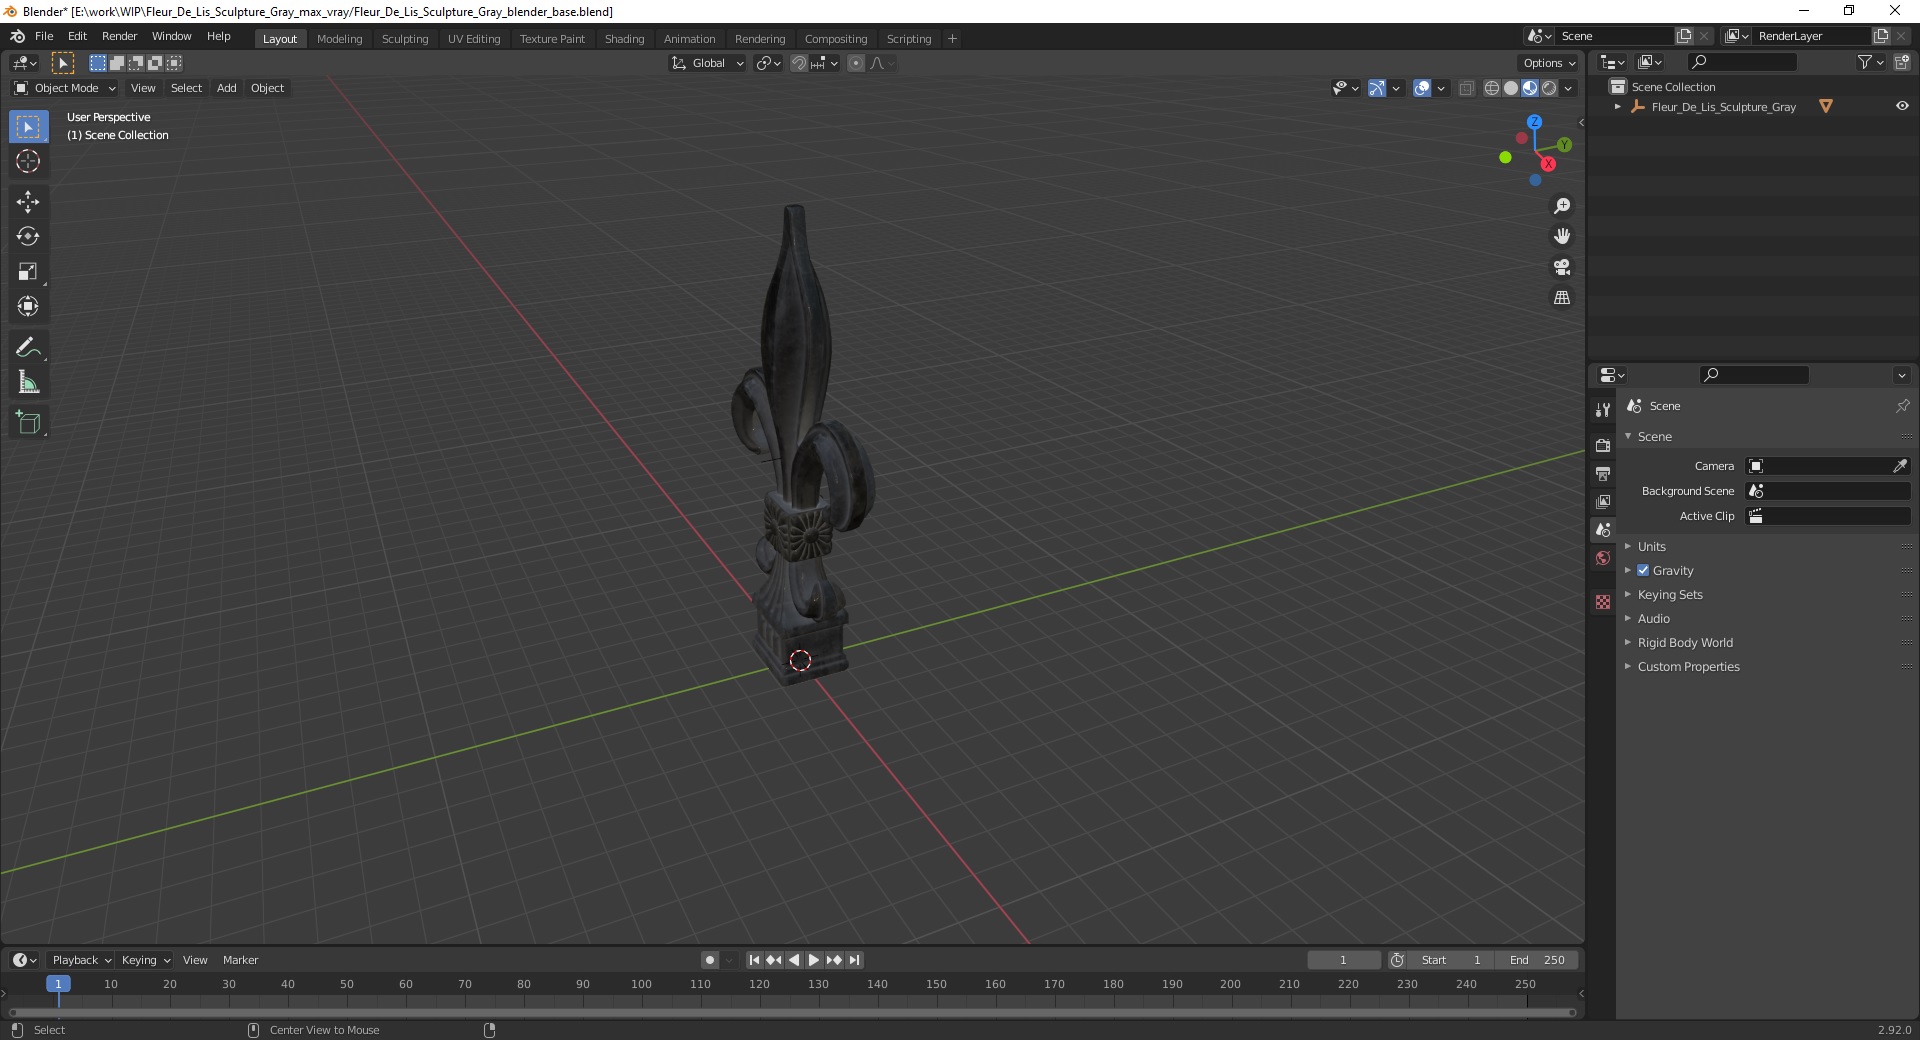Switch to Wireframe viewport shading
This screenshot has height=1040, width=1920.
[1492, 88]
